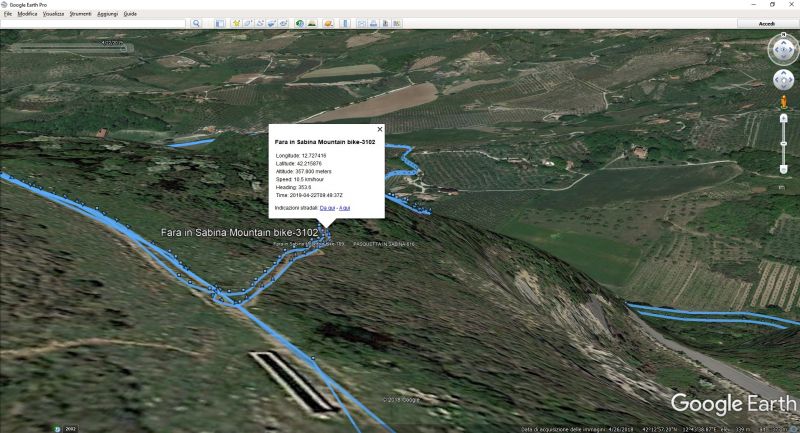Click the map label 'Fara in Sabina Mountain bike-3102'
This screenshot has width=800, height=433.
click(239, 233)
